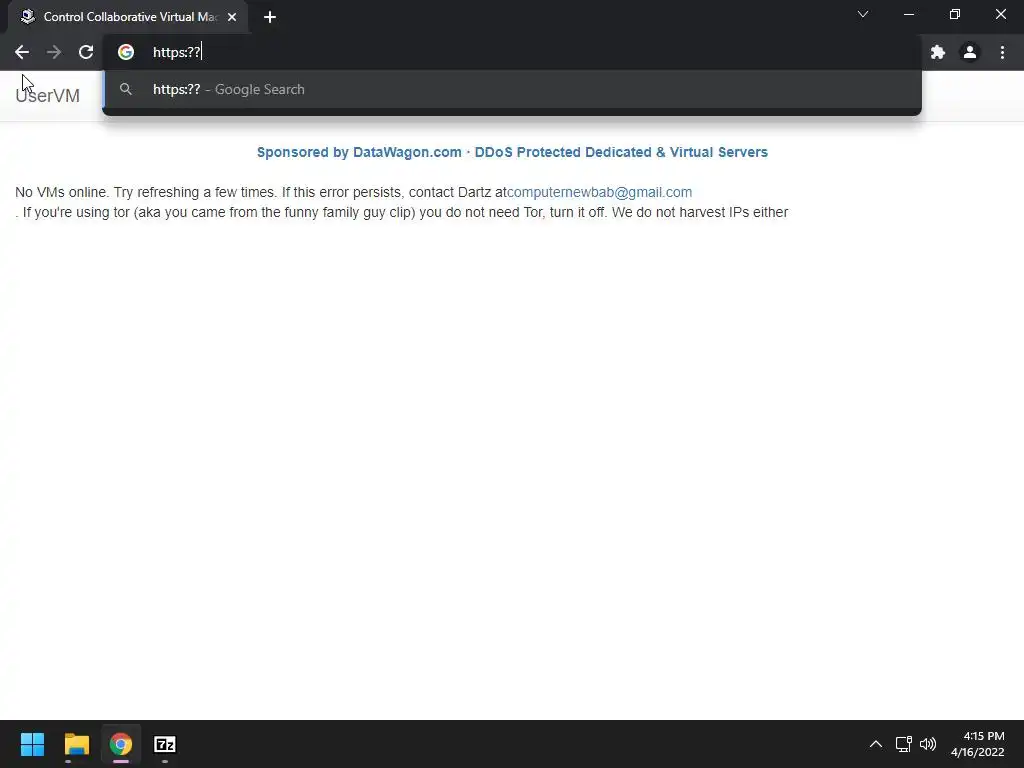Show hidden system tray icons
The image size is (1024, 768).
tap(876, 744)
